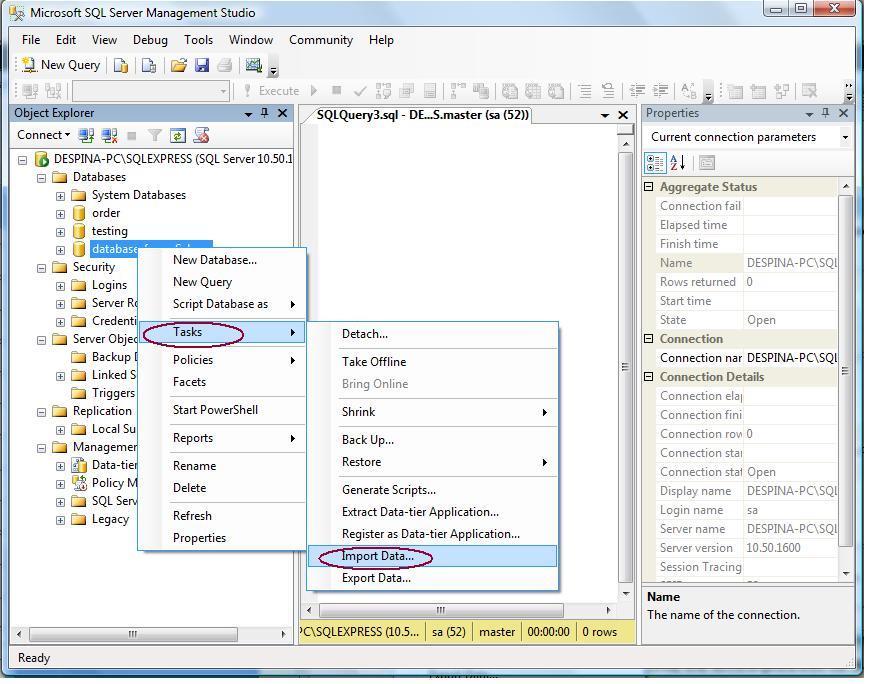870x684 pixels.
Task: Expand the order database node
Action: click(x=60, y=214)
